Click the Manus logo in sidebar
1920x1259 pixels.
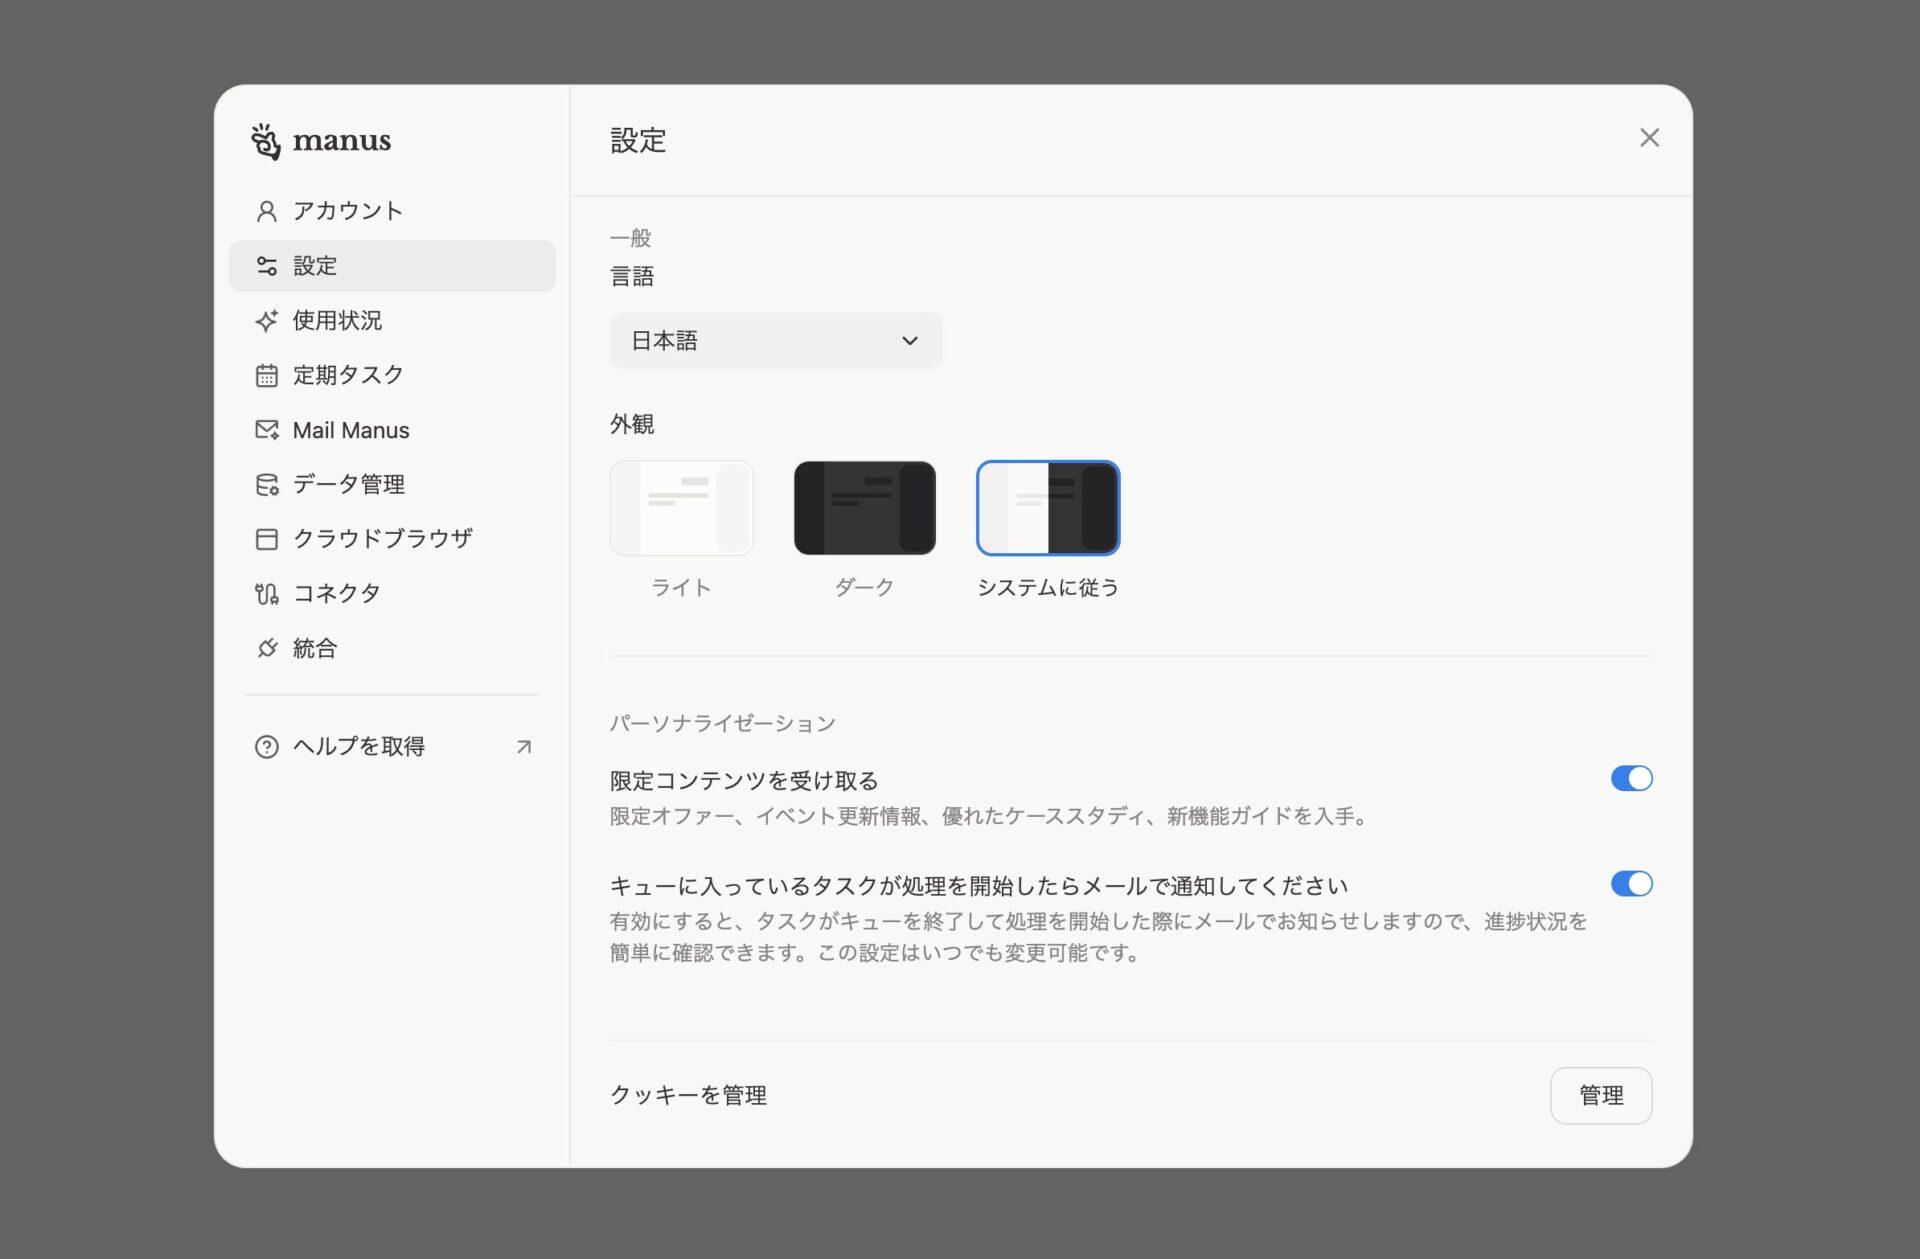(320, 140)
